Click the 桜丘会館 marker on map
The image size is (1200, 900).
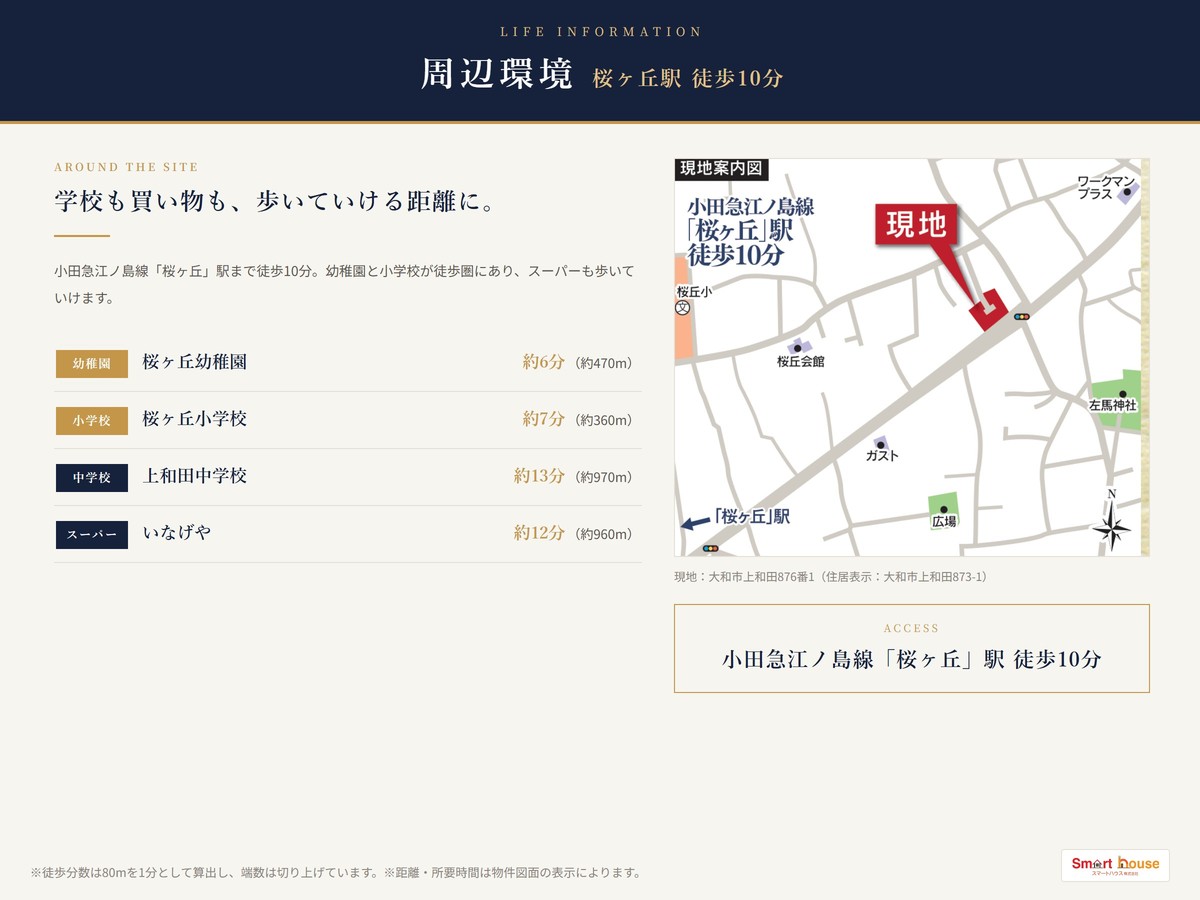point(796,348)
